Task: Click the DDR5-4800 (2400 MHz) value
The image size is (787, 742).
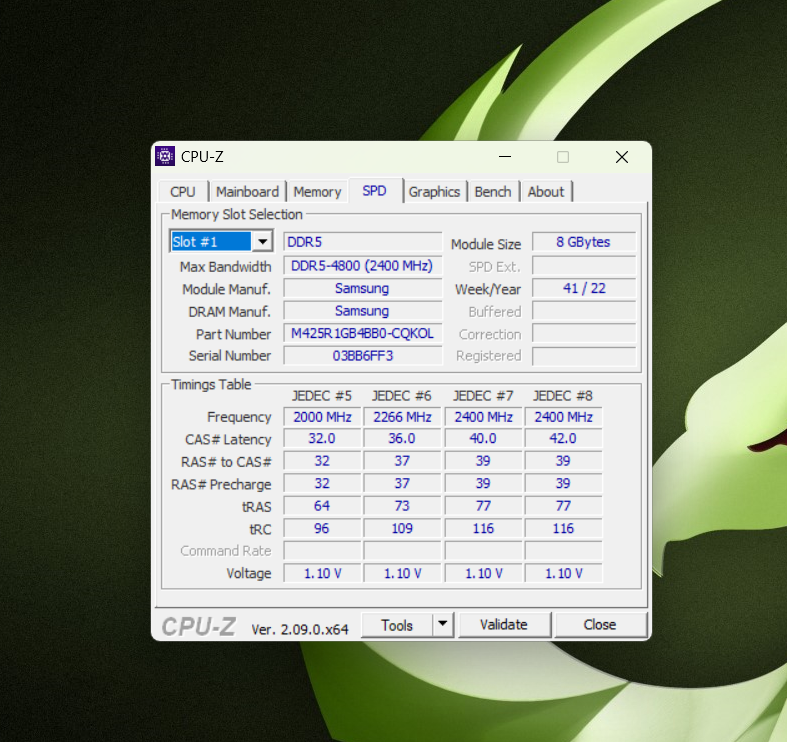Action: pyautogui.click(x=362, y=266)
